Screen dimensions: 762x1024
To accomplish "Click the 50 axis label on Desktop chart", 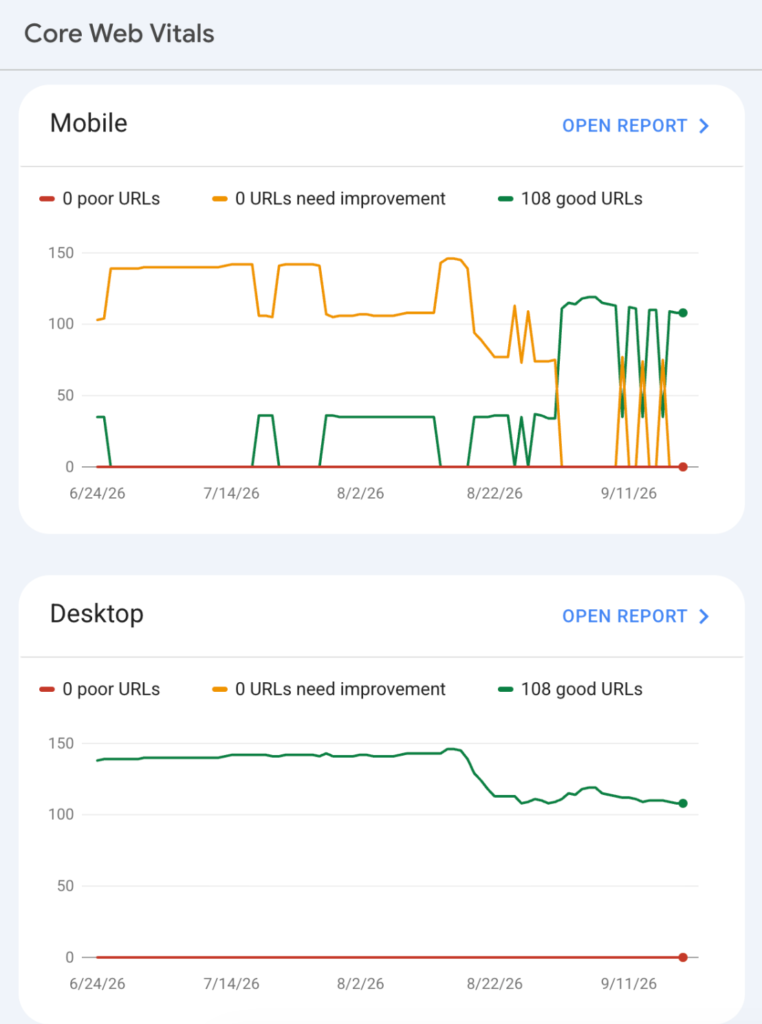I will [x=65, y=886].
